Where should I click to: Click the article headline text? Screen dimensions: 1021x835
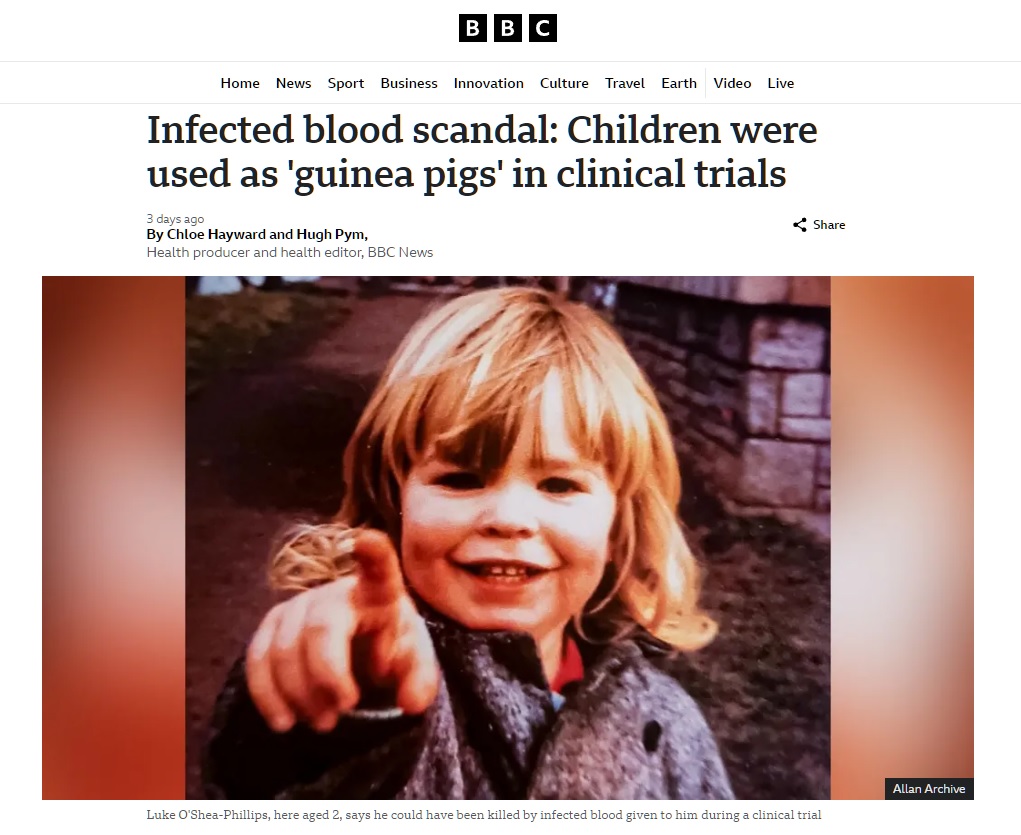tap(482, 152)
